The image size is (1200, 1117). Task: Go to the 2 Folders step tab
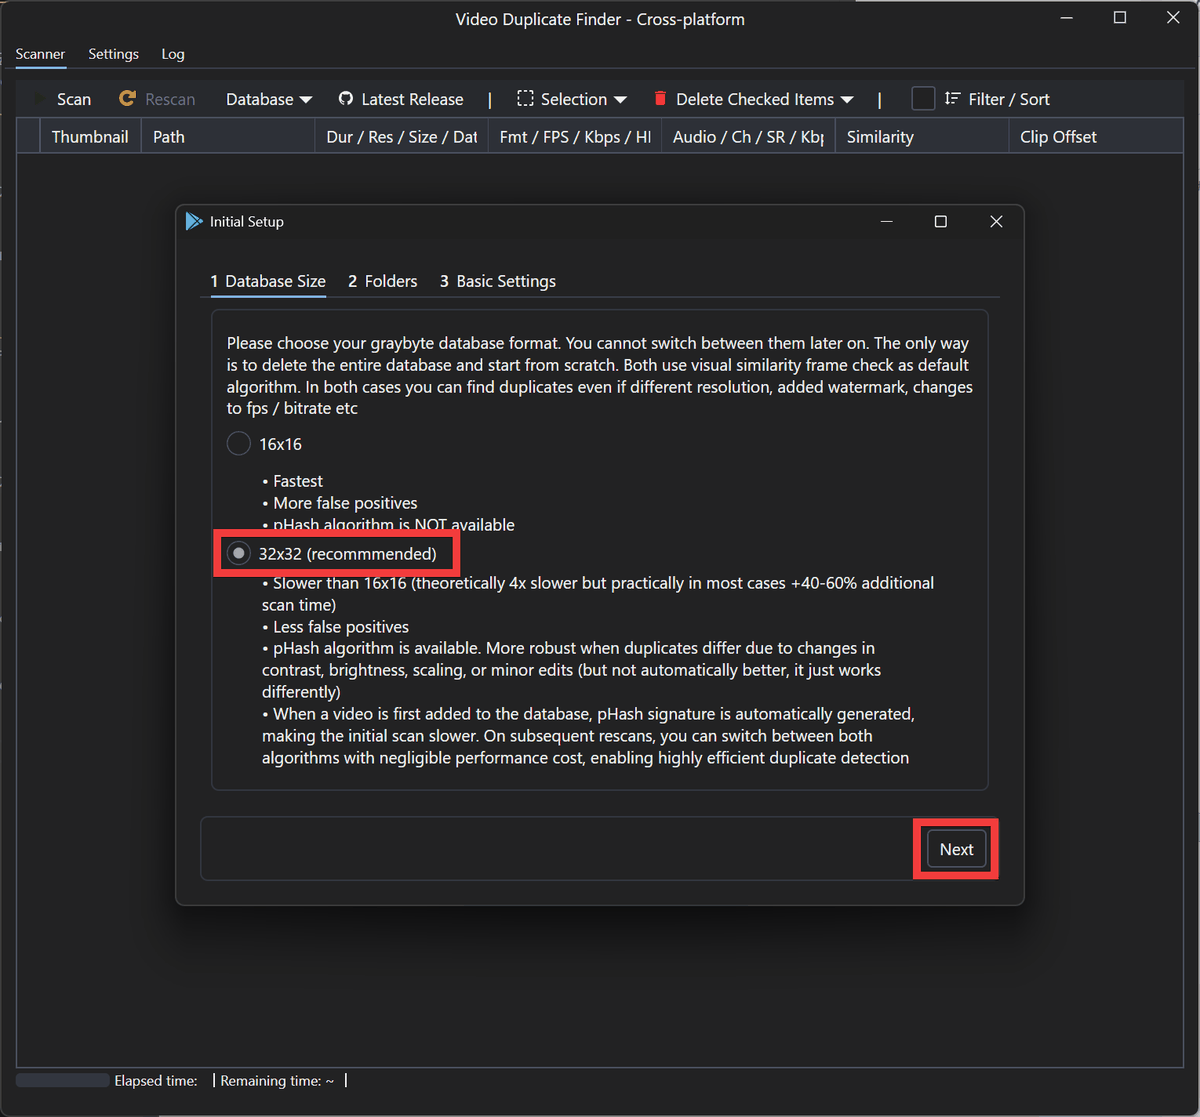coord(382,281)
